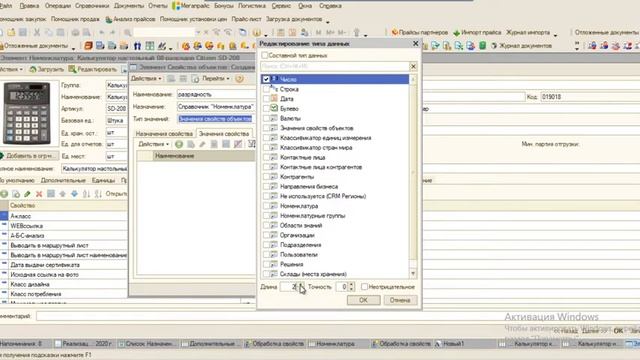640x360 pixels.
Task: Click the Тип значений field
Action: [x=216, y=119]
